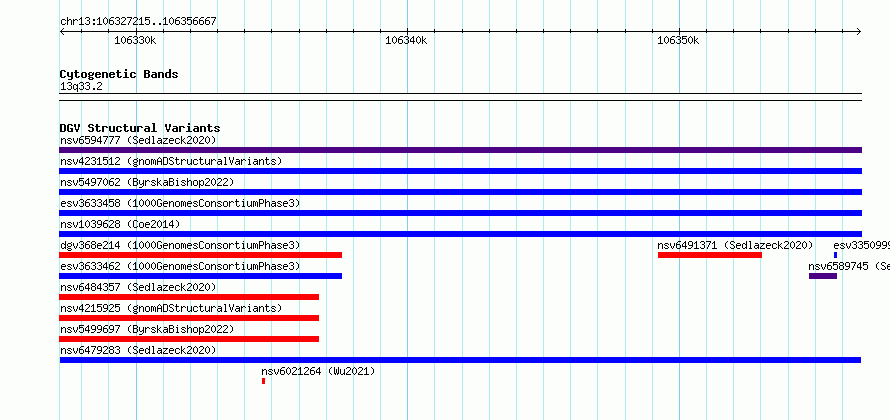The image size is (890, 420).
Task: Click the blue nsv4231512 variant bar
Action: click(x=460, y=171)
